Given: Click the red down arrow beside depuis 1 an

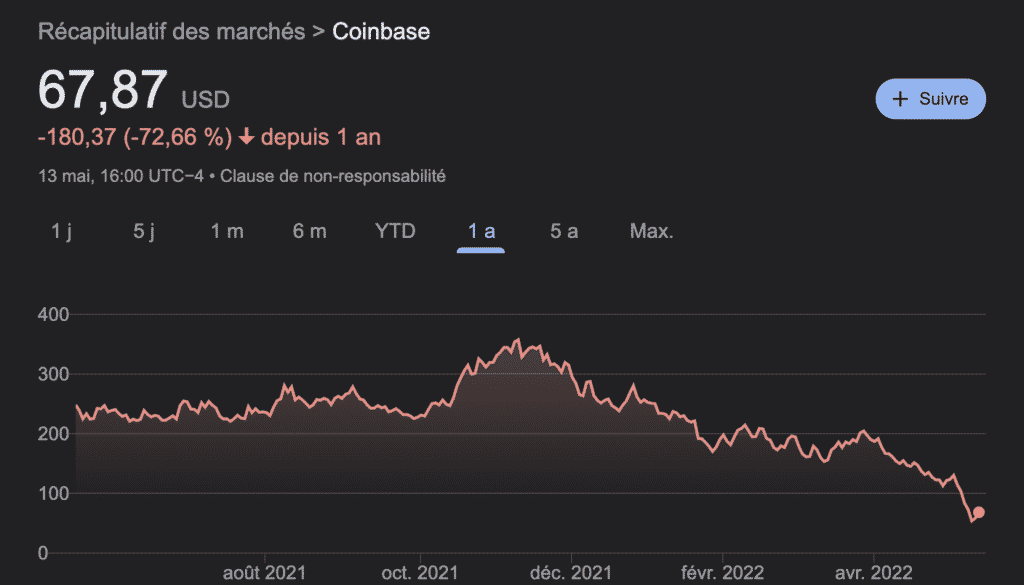Looking at the screenshot, I should click(x=246, y=137).
